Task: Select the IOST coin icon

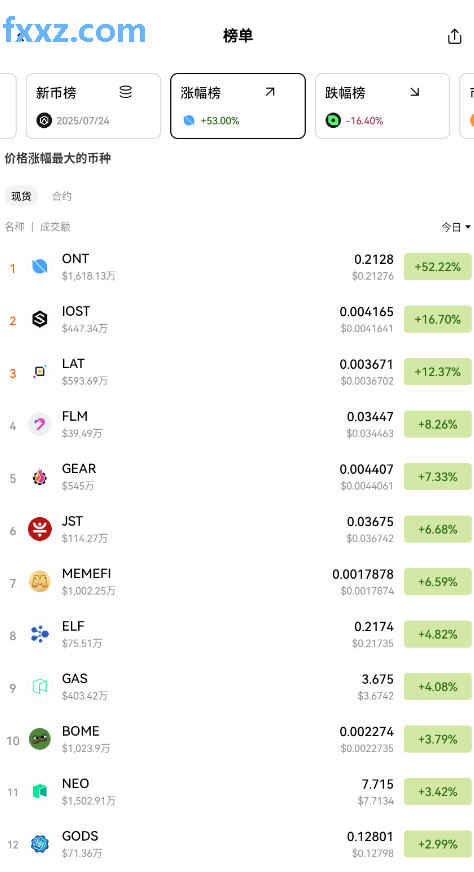Action: [40, 319]
